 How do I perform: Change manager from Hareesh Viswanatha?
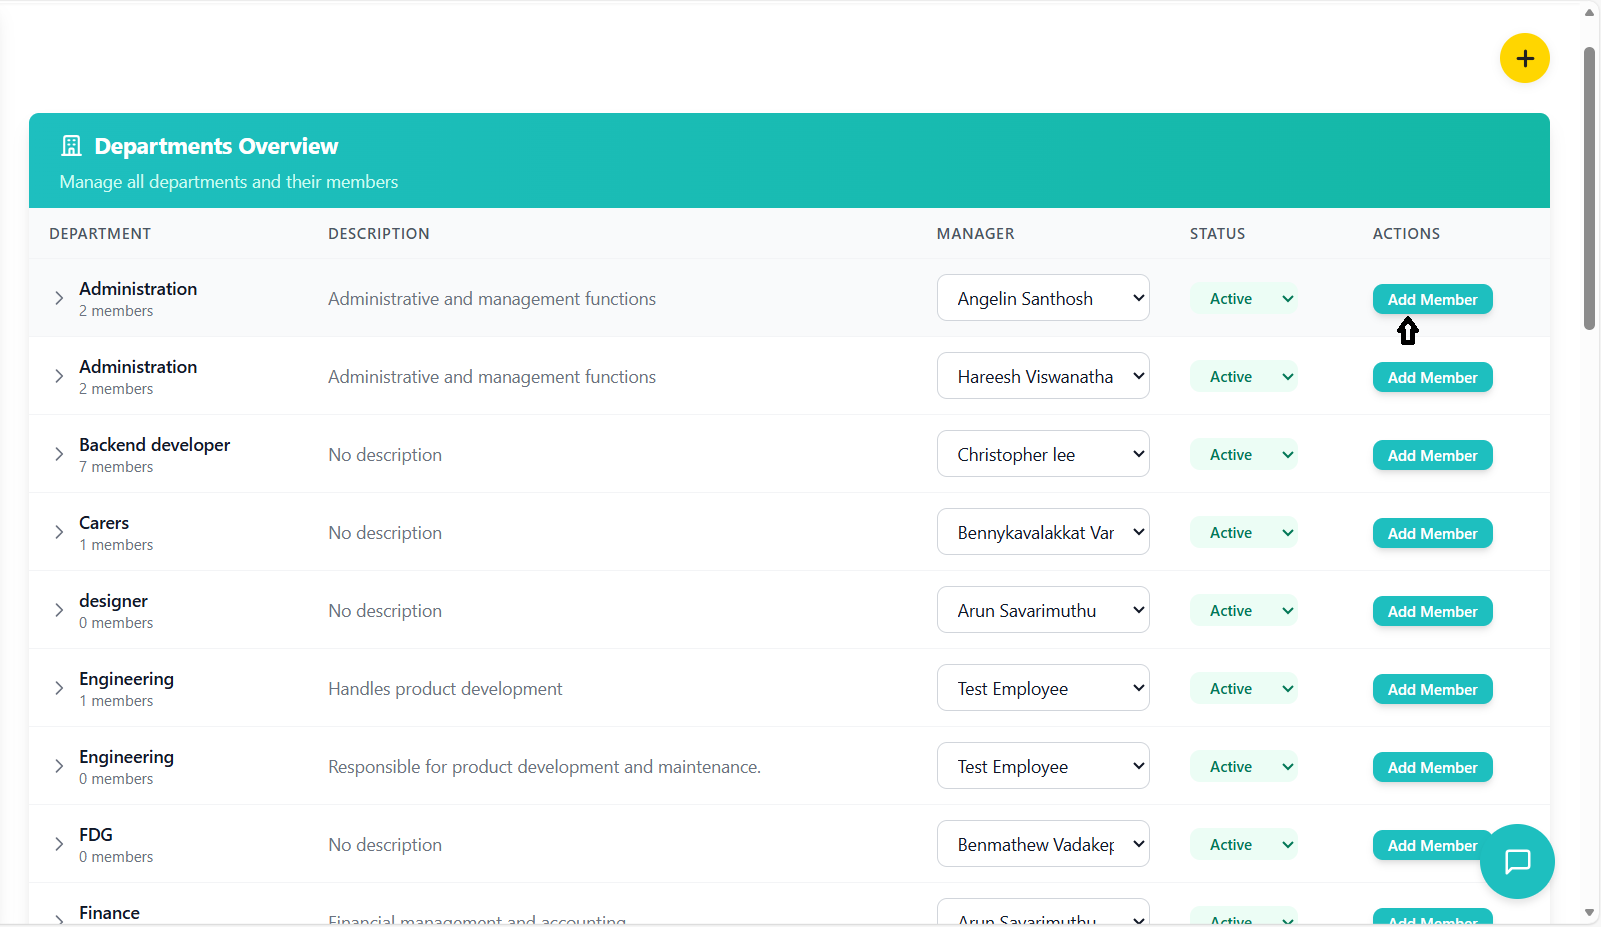pos(1042,376)
